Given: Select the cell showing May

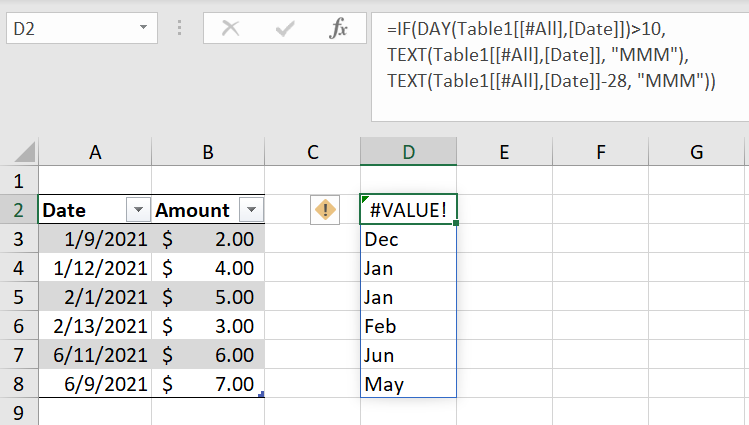Looking at the screenshot, I should (408, 384).
